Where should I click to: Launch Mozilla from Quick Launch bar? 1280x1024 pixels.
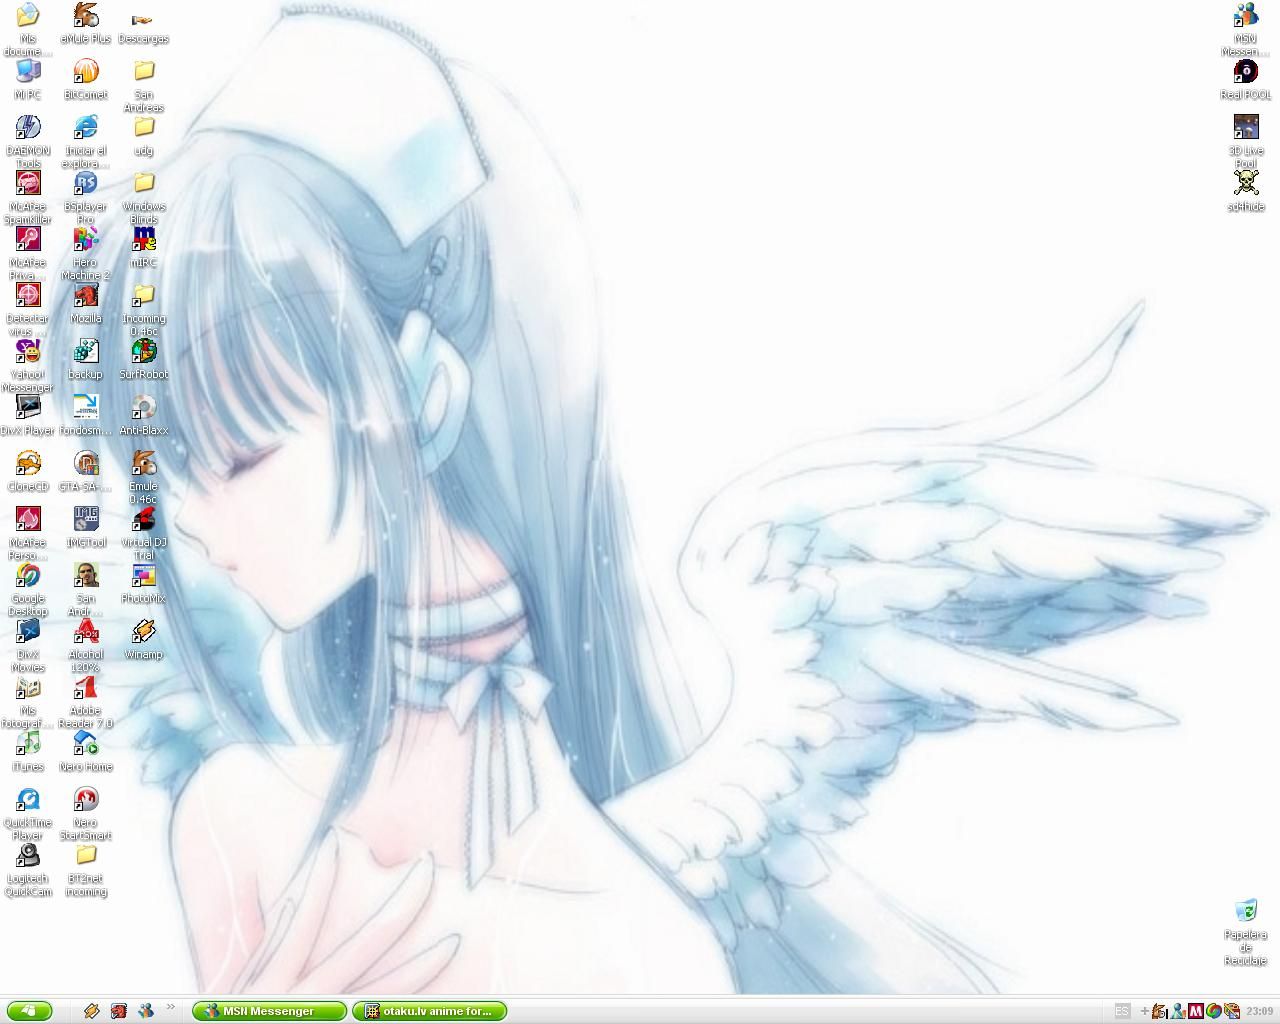118,1011
